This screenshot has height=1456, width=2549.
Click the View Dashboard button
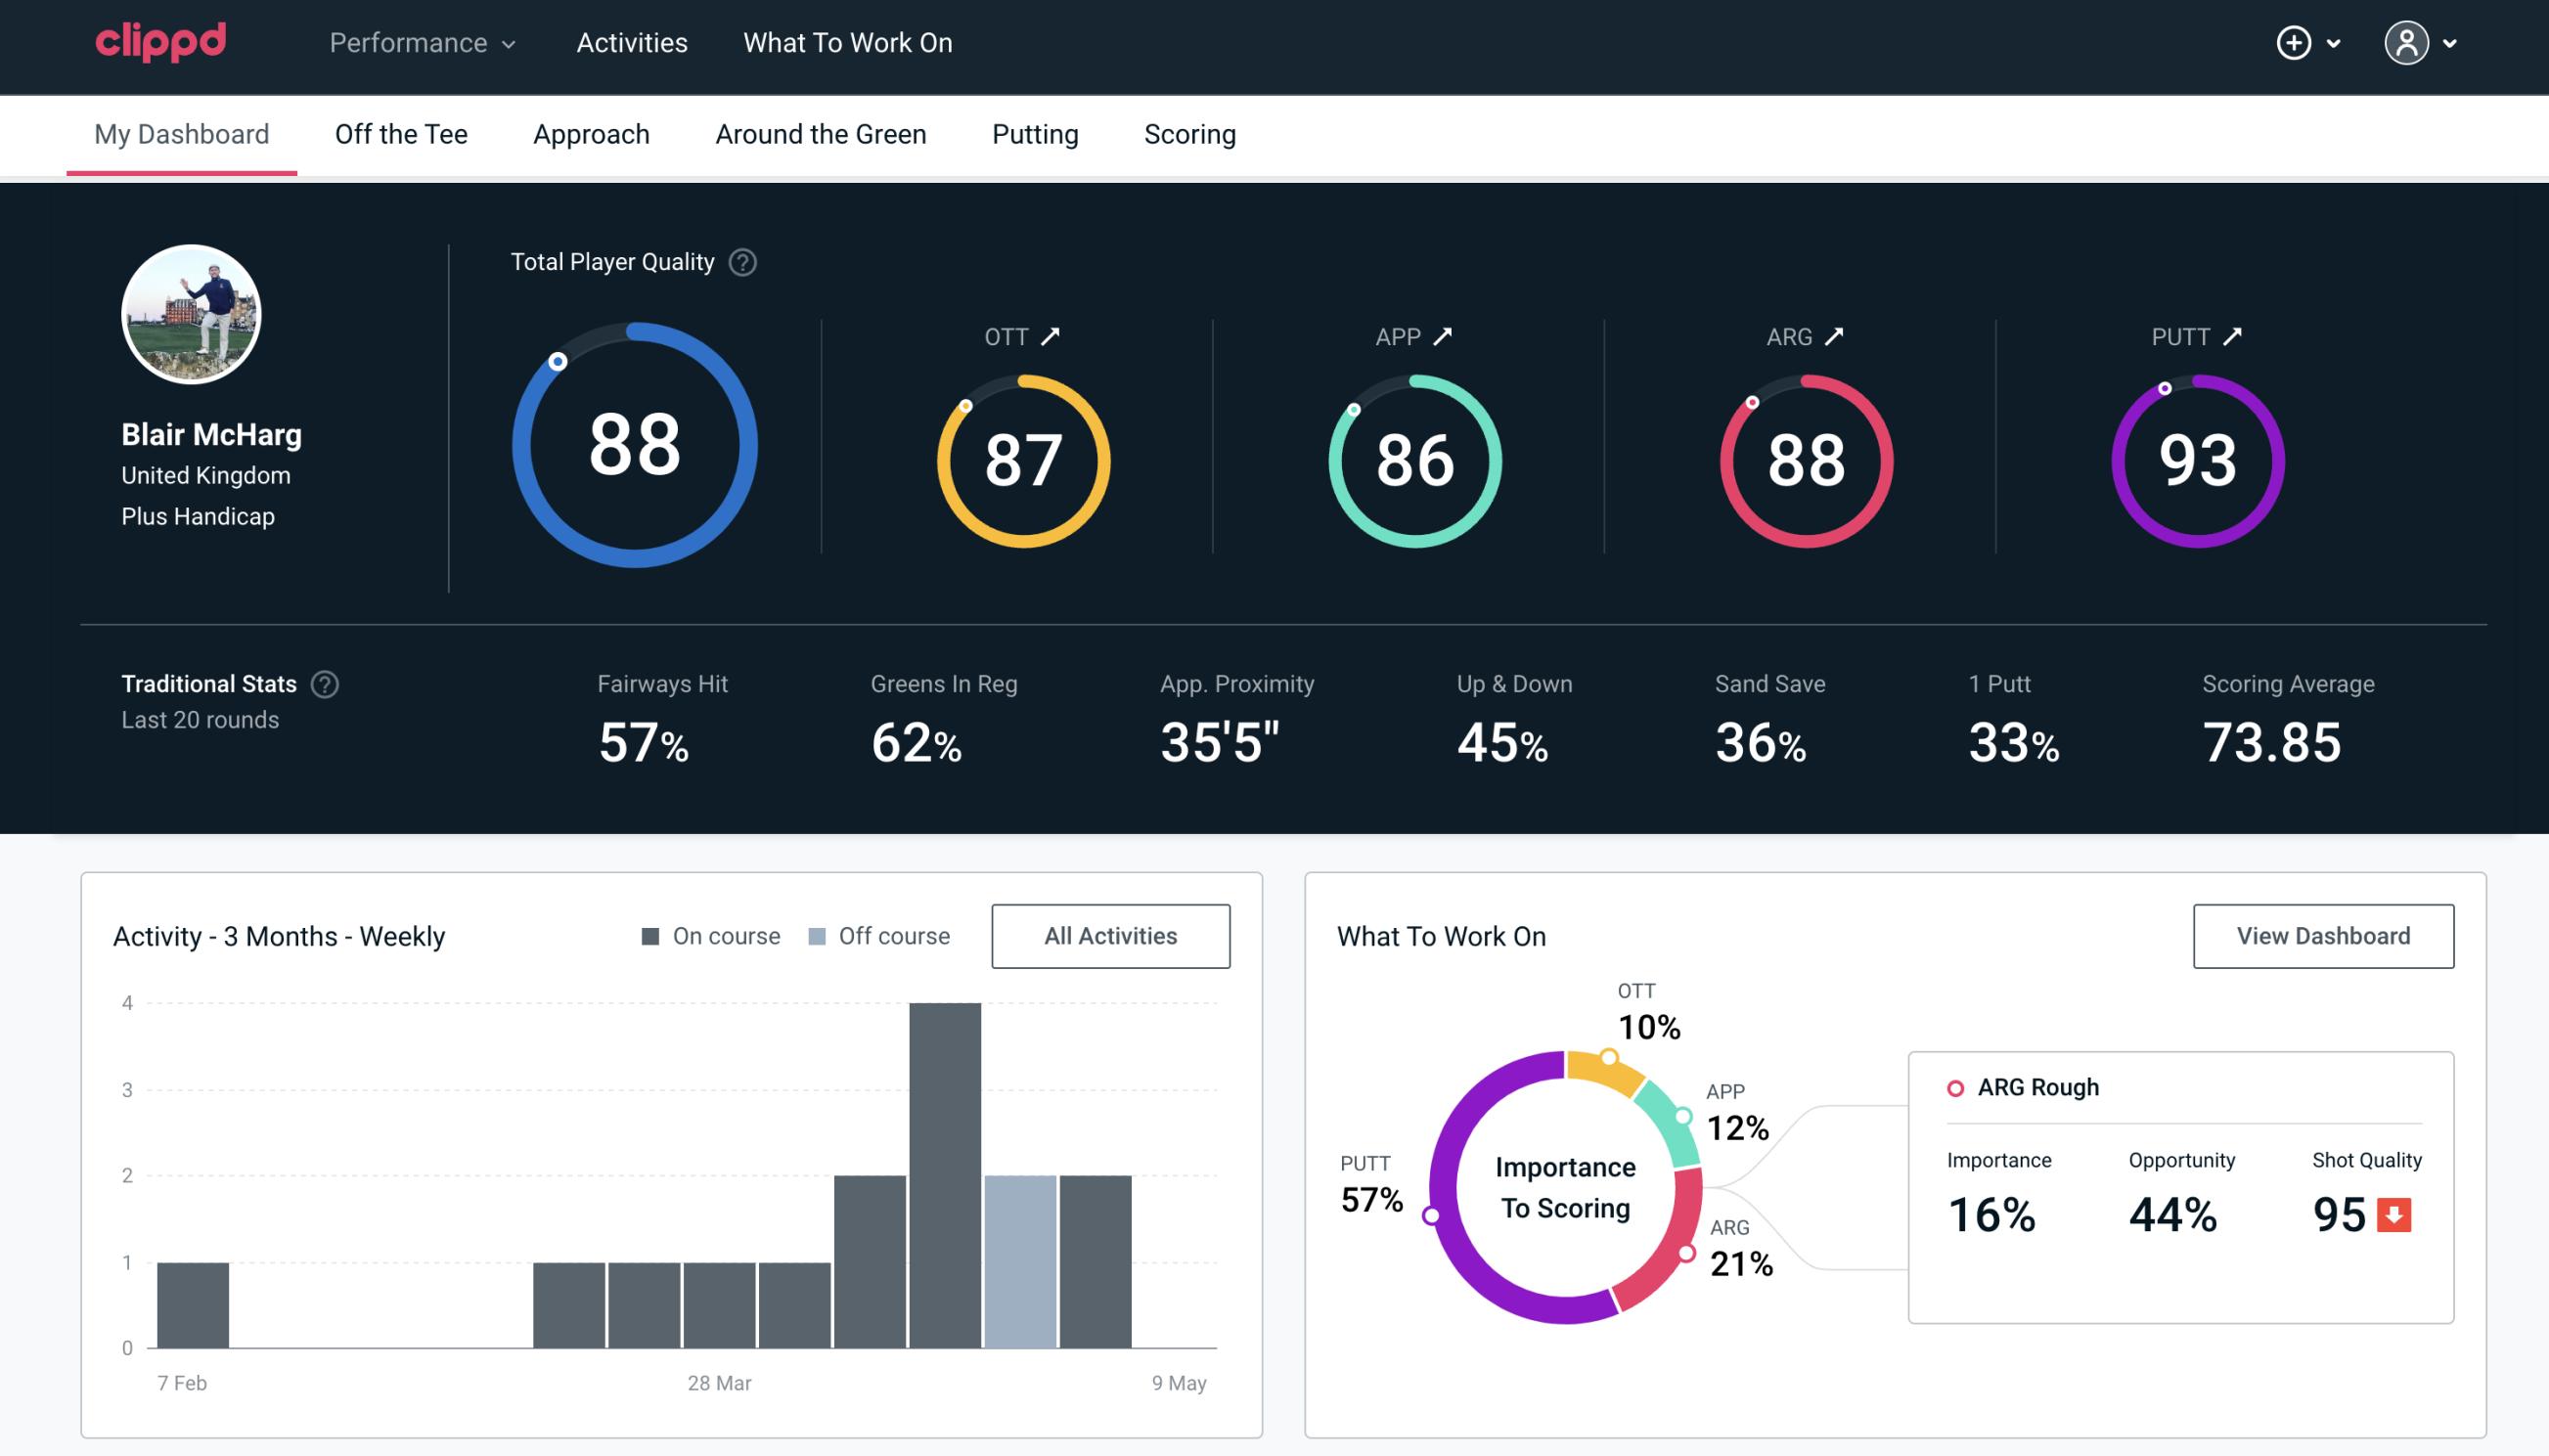(x=2323, y=935)
